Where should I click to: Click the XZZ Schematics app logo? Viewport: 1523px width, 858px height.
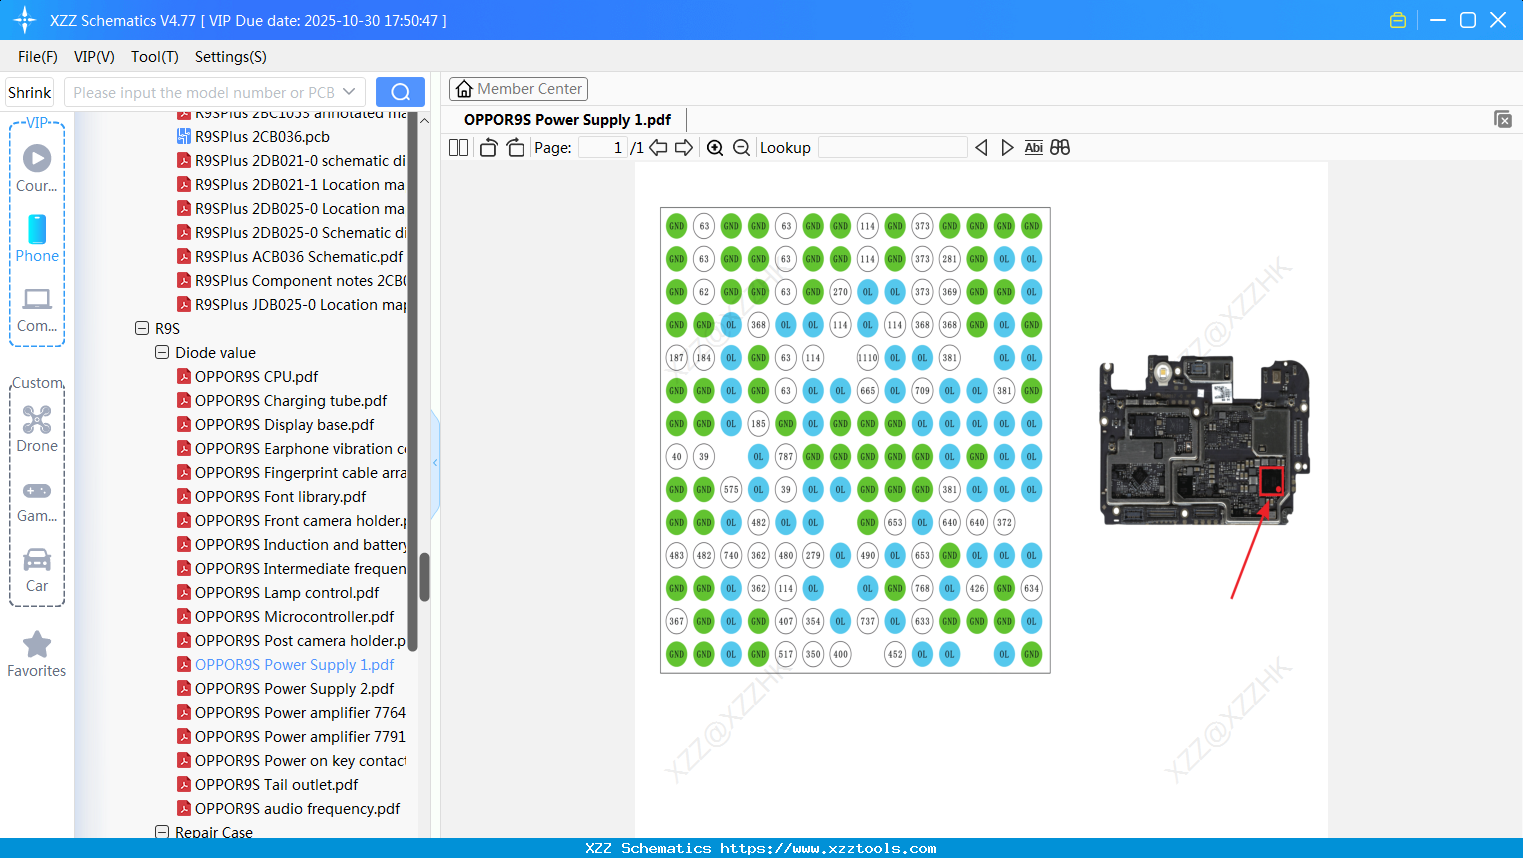[25, 20]
